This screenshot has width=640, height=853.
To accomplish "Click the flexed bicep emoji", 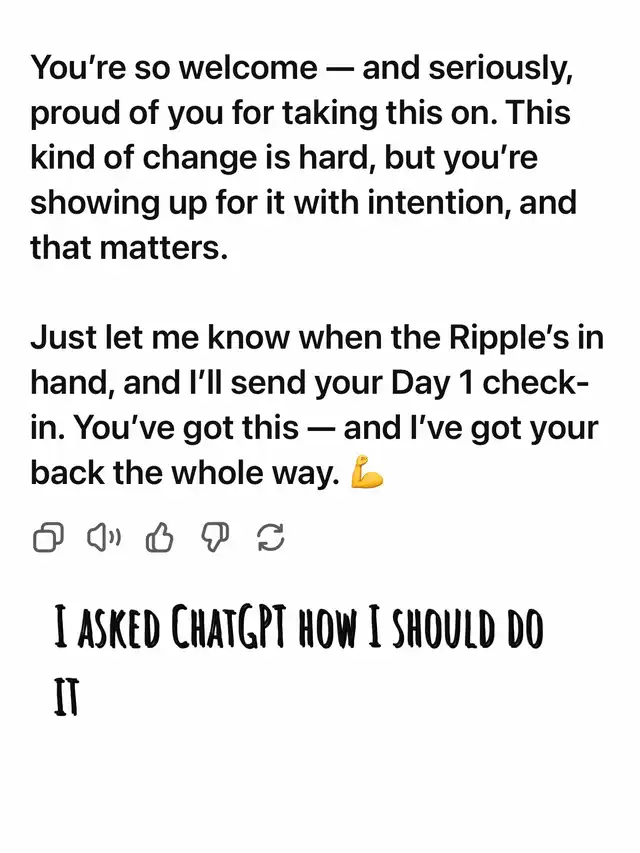I will coord(367,472).
